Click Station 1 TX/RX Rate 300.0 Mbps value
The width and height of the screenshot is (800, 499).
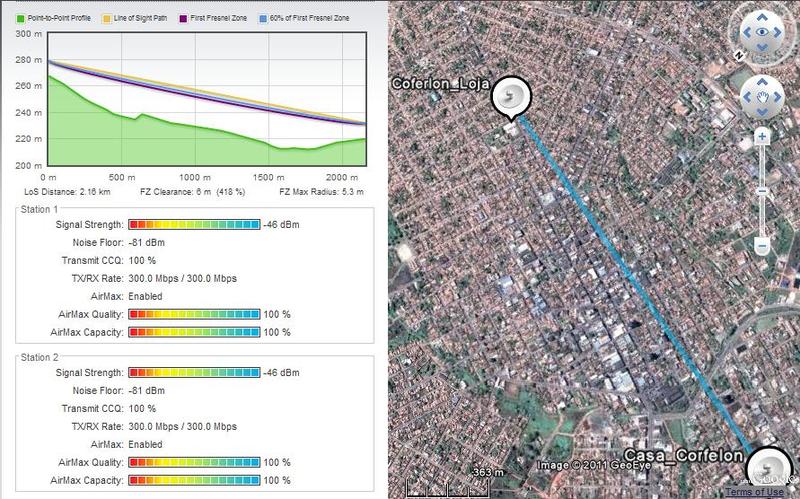coord(183,278)
